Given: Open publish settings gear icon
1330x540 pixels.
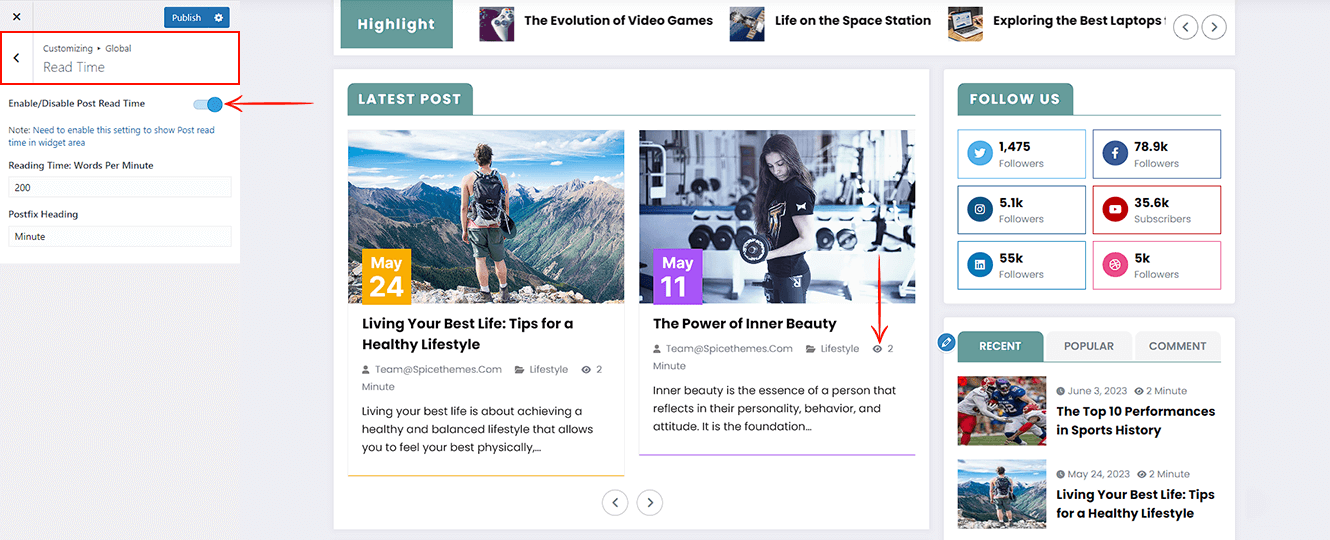Looking at the screenshot, I should click(x=219, y=17).
